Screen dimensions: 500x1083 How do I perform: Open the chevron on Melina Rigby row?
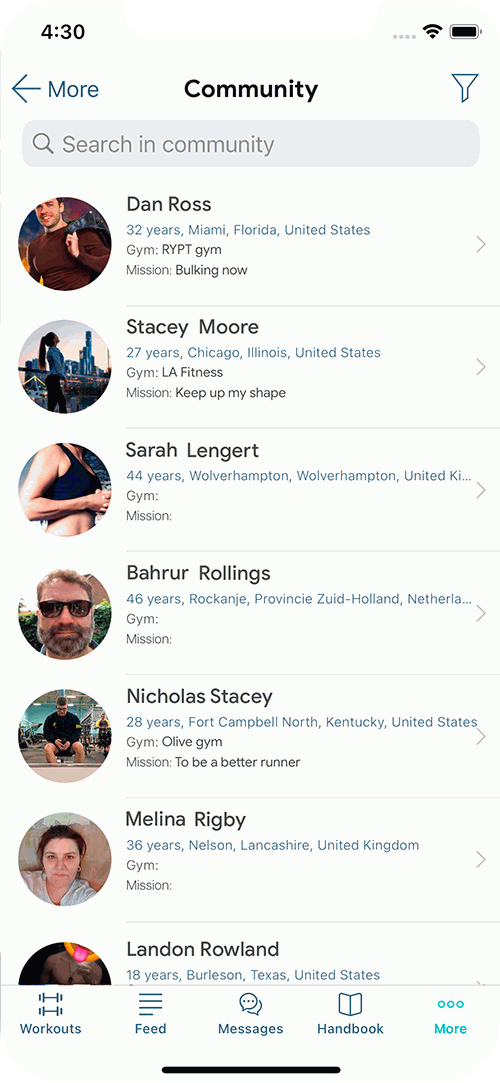pyautogui.click(x=481, y=859)
